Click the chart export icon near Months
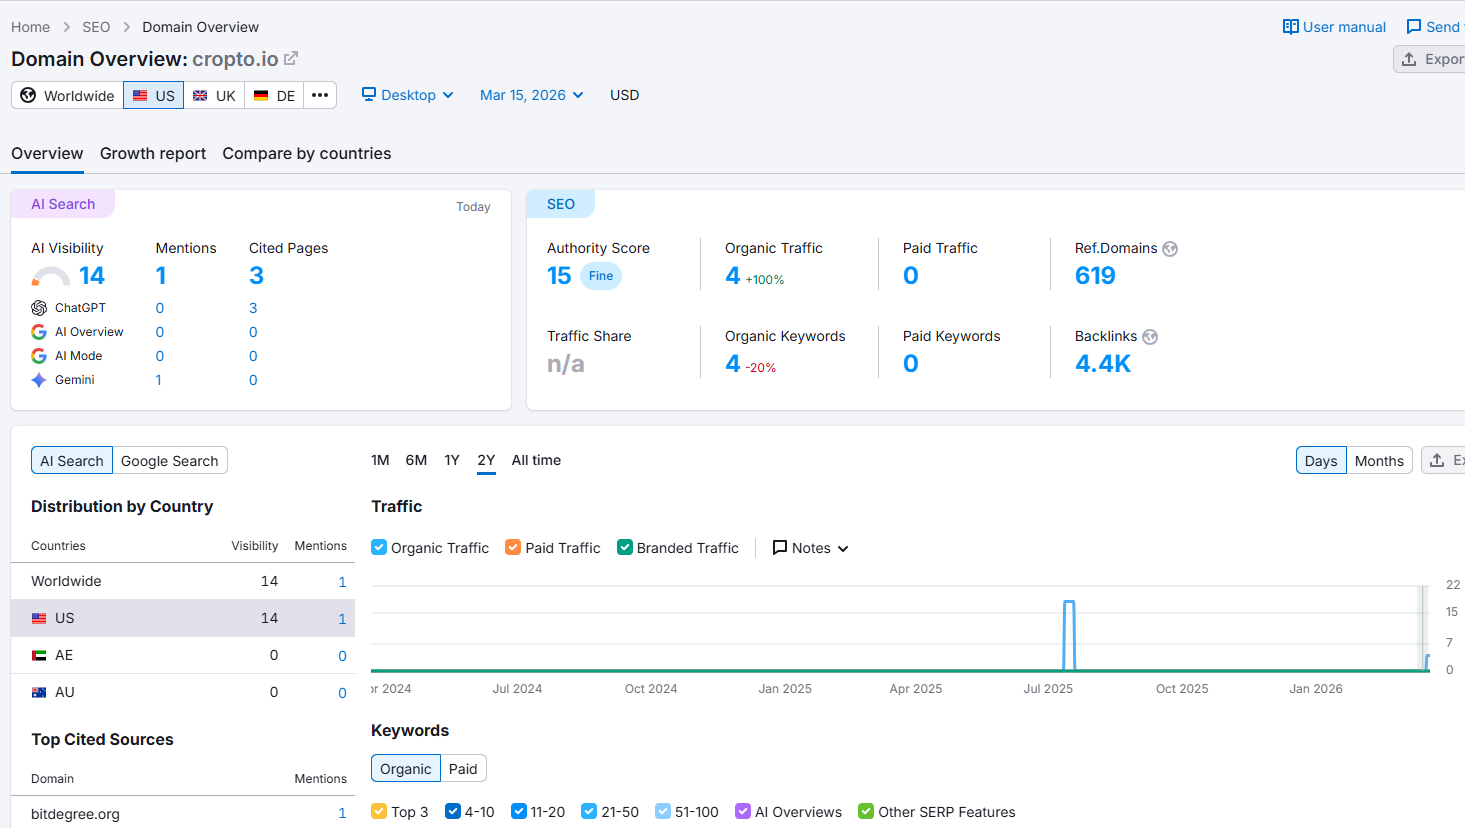This screenshot has height=828, width=1465. tap(1437, 460)
